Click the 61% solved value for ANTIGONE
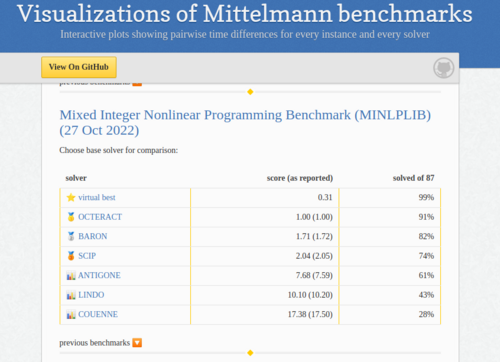The height and width of the screenshot is (362, 500). [426, 275]
